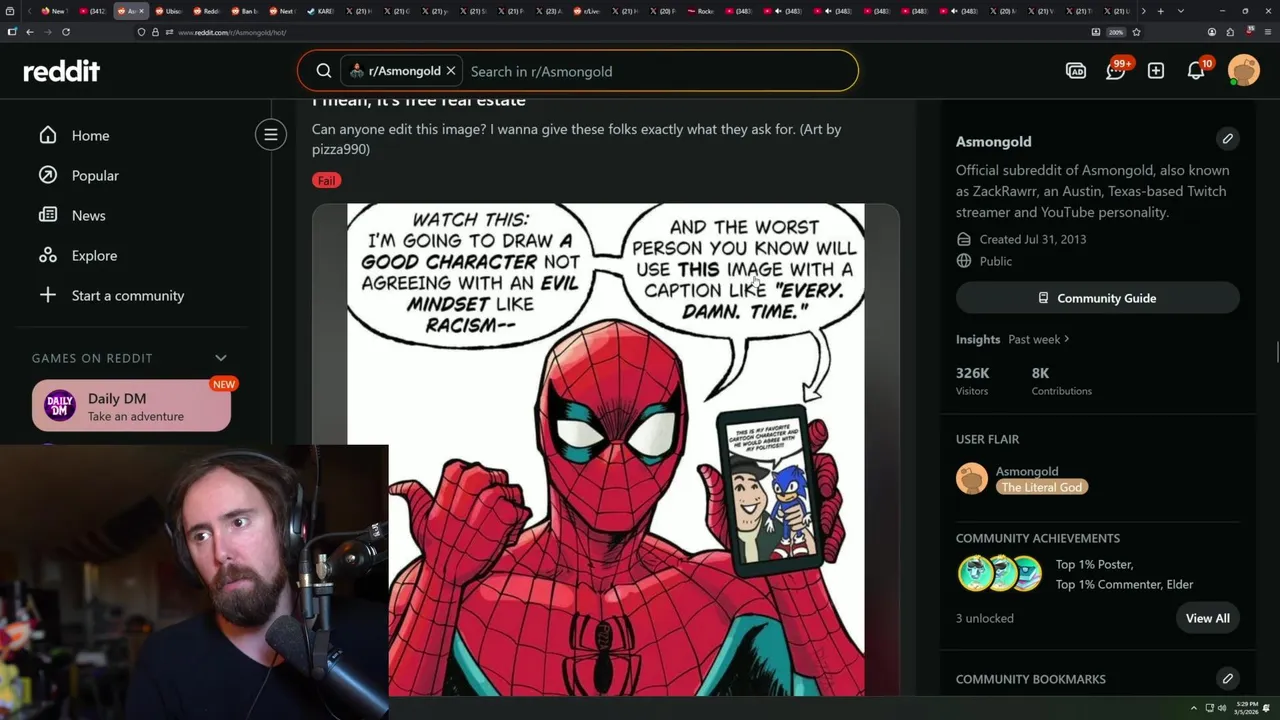This screenshot has width=1280, height=720.
Task: Open the list all tabs dropdown
Action: tap(1181, 11)
